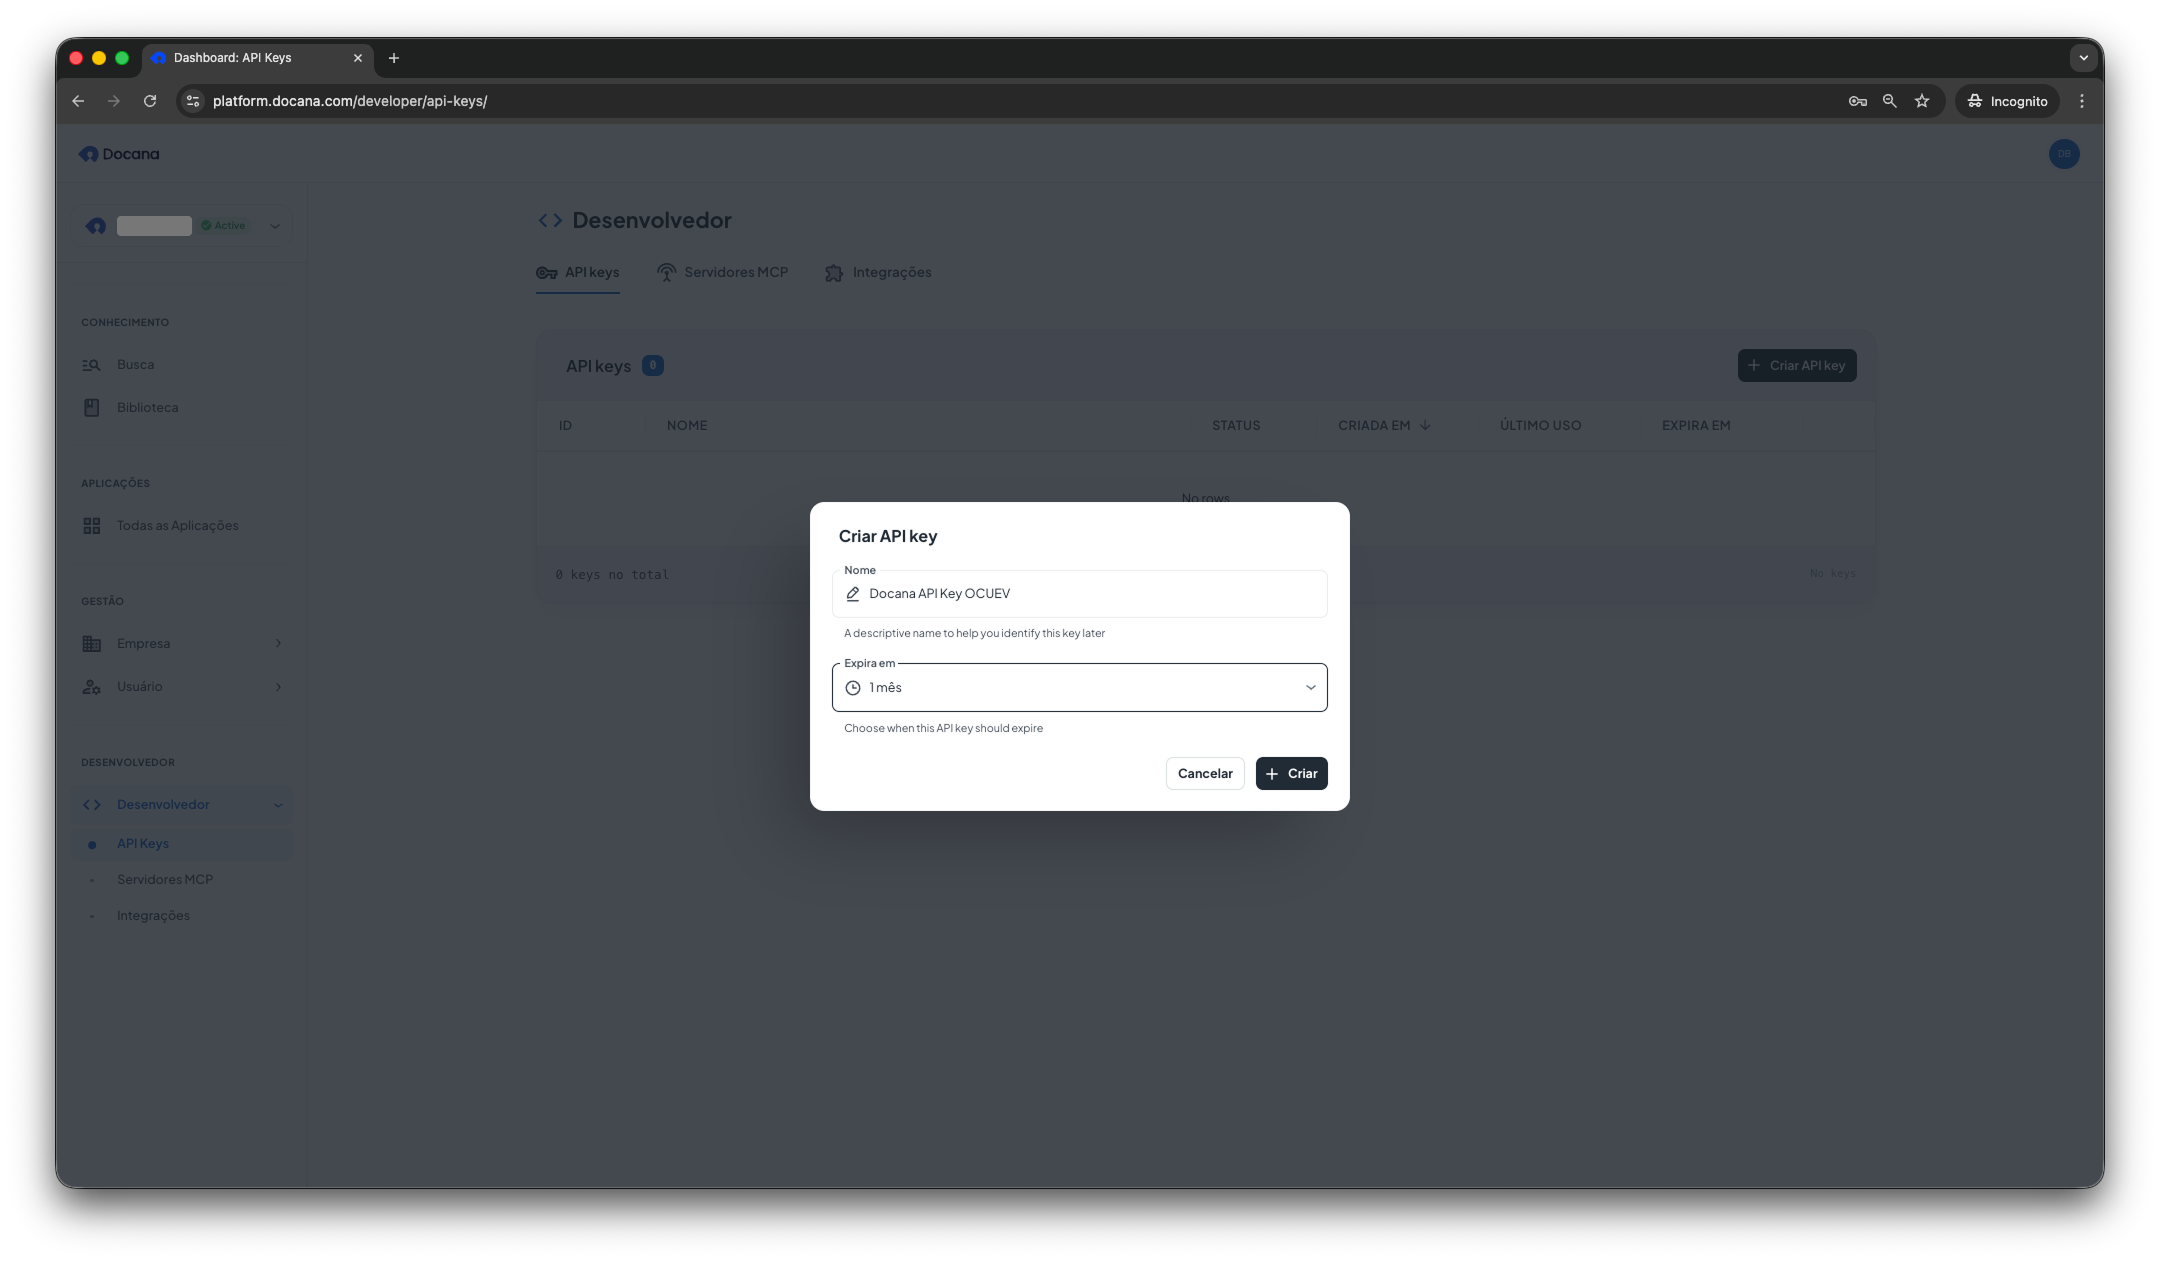Click the Criar button in dialog
Viewport: 2160px width, 1262px height.
1292,774
